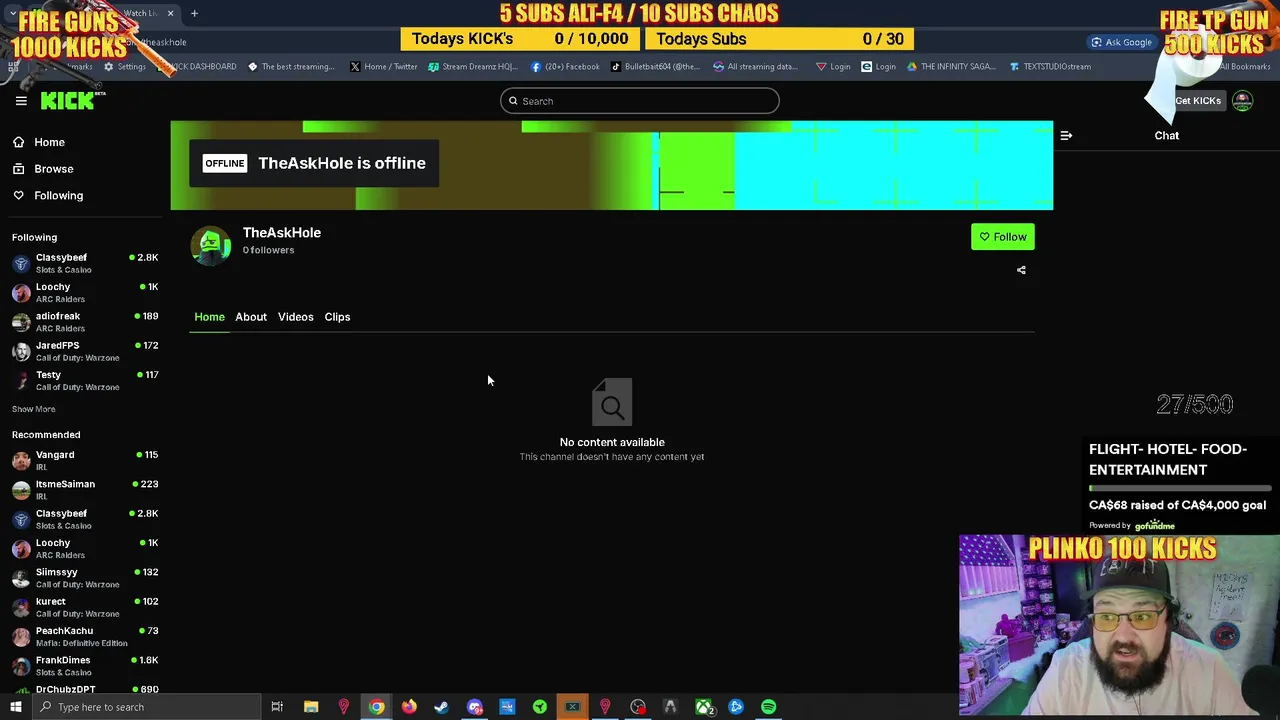Image resolution: width=1280 pixels, height=720 pixels.
Task: Open kurect recommended channel
Action: (85, 606)
